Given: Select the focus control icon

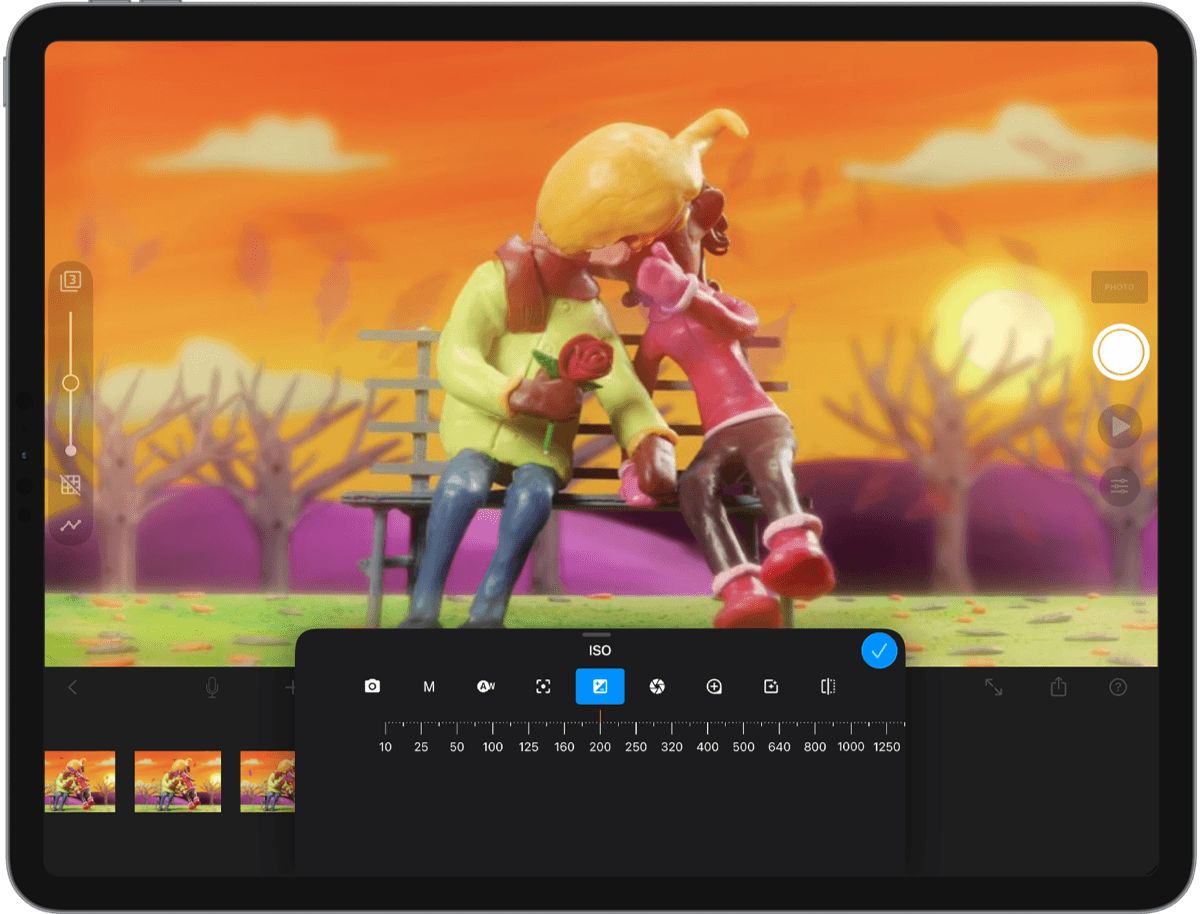Looking at the screenshot, I should (543, 687).
